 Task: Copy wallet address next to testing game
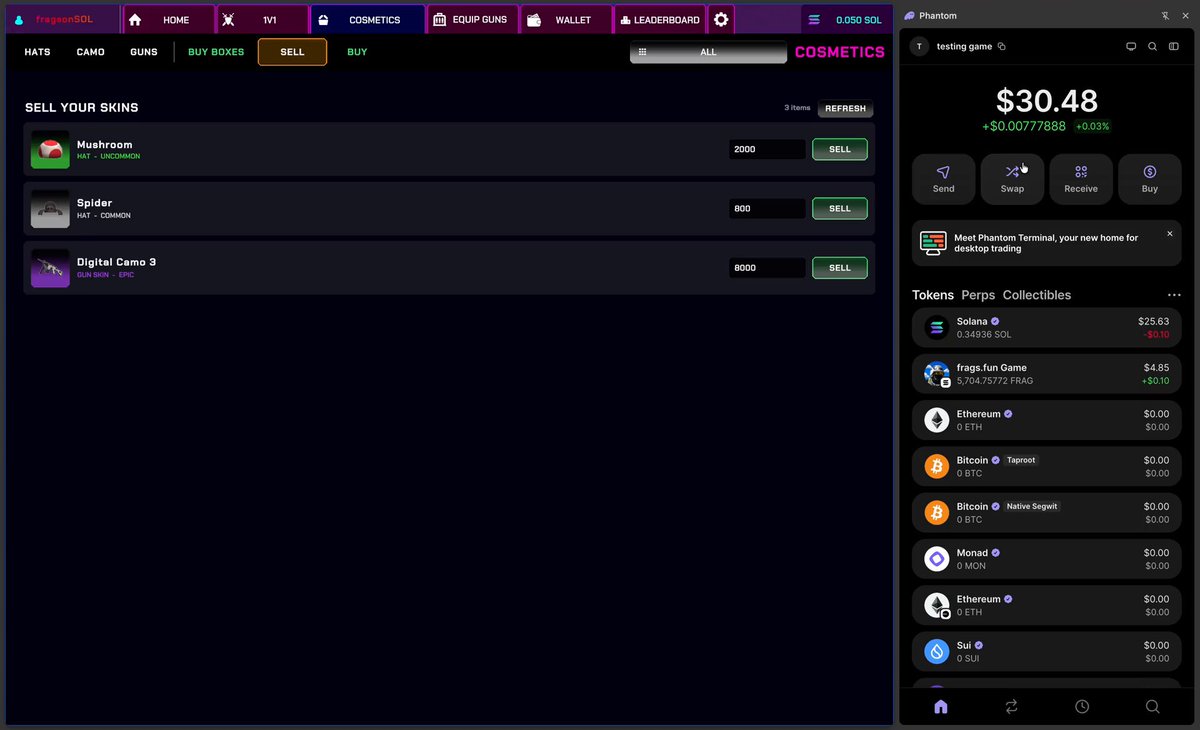point(1002,47)
